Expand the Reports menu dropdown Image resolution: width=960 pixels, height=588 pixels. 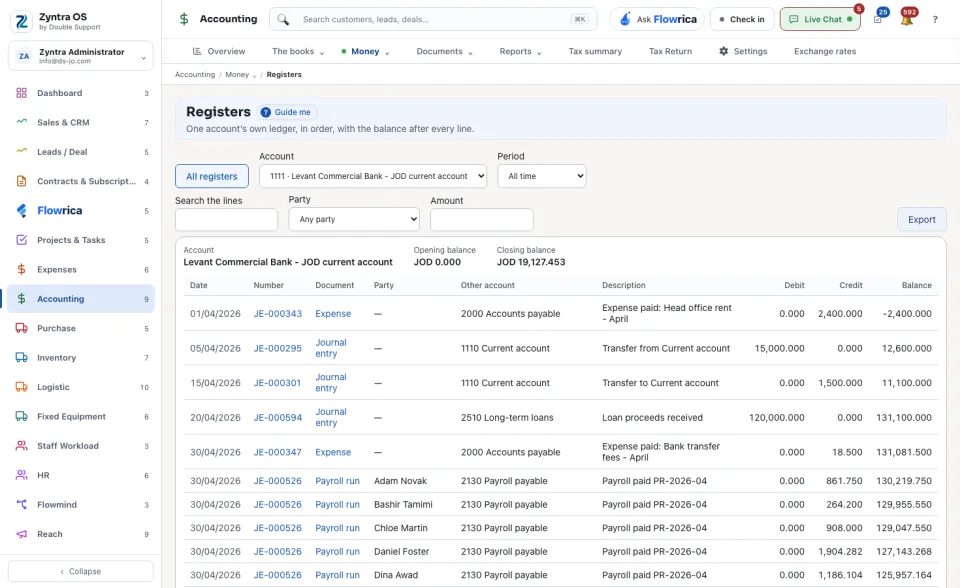[x=520, y=51]
